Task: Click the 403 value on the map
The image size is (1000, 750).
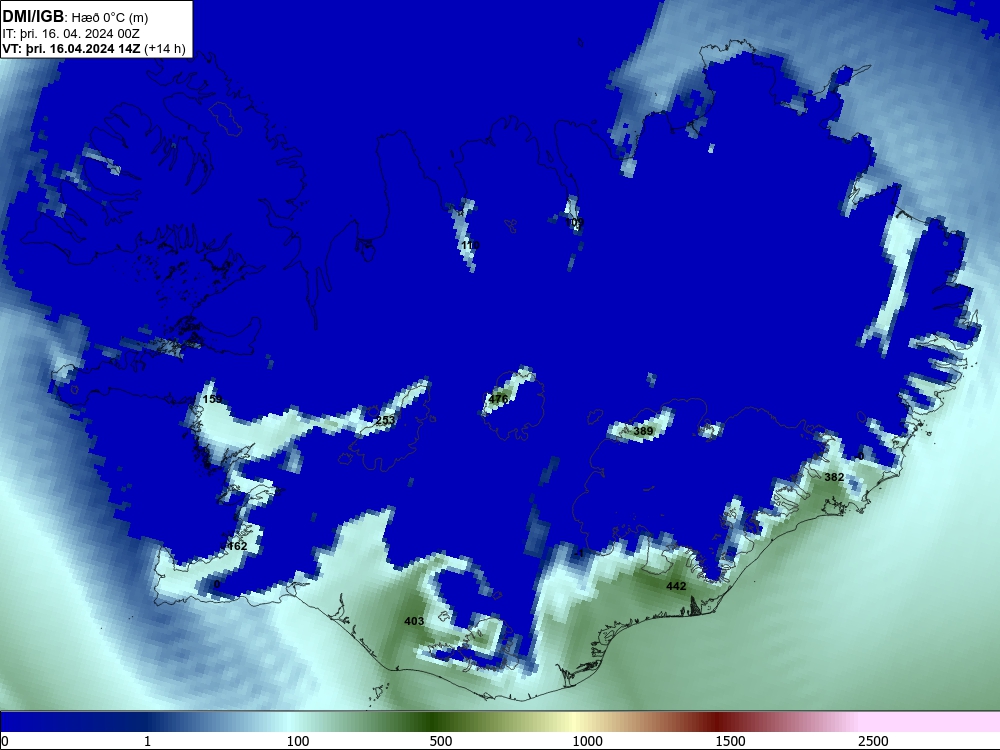Action: click(414, 621)
